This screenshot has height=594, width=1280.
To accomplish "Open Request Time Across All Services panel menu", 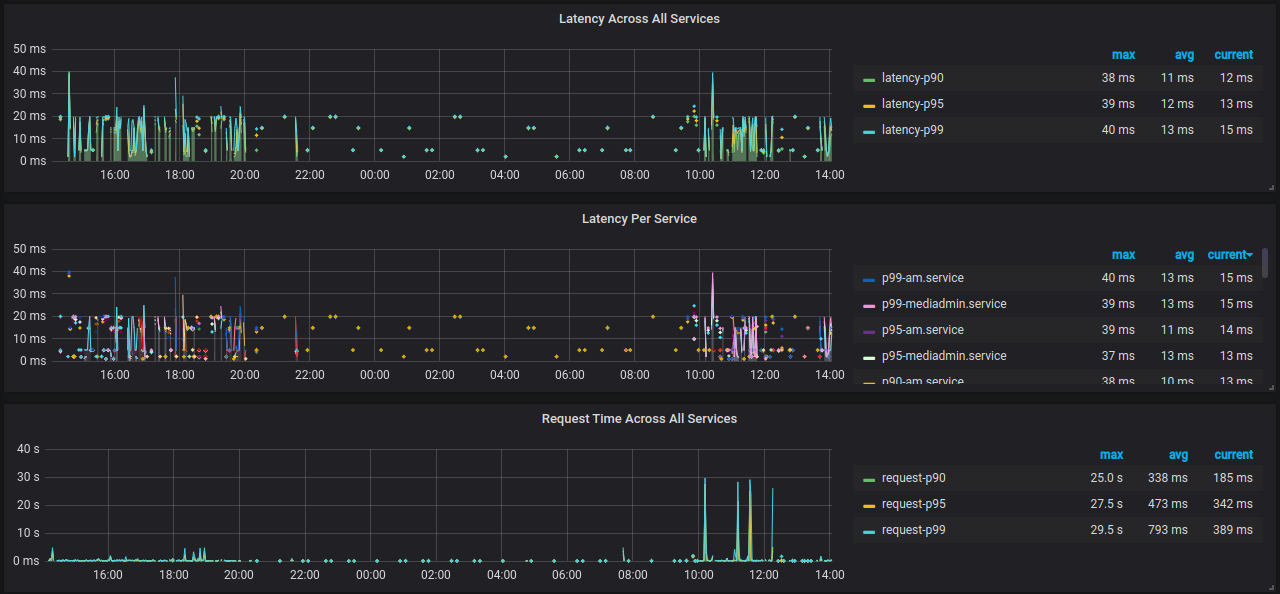I will click(639, 419).
